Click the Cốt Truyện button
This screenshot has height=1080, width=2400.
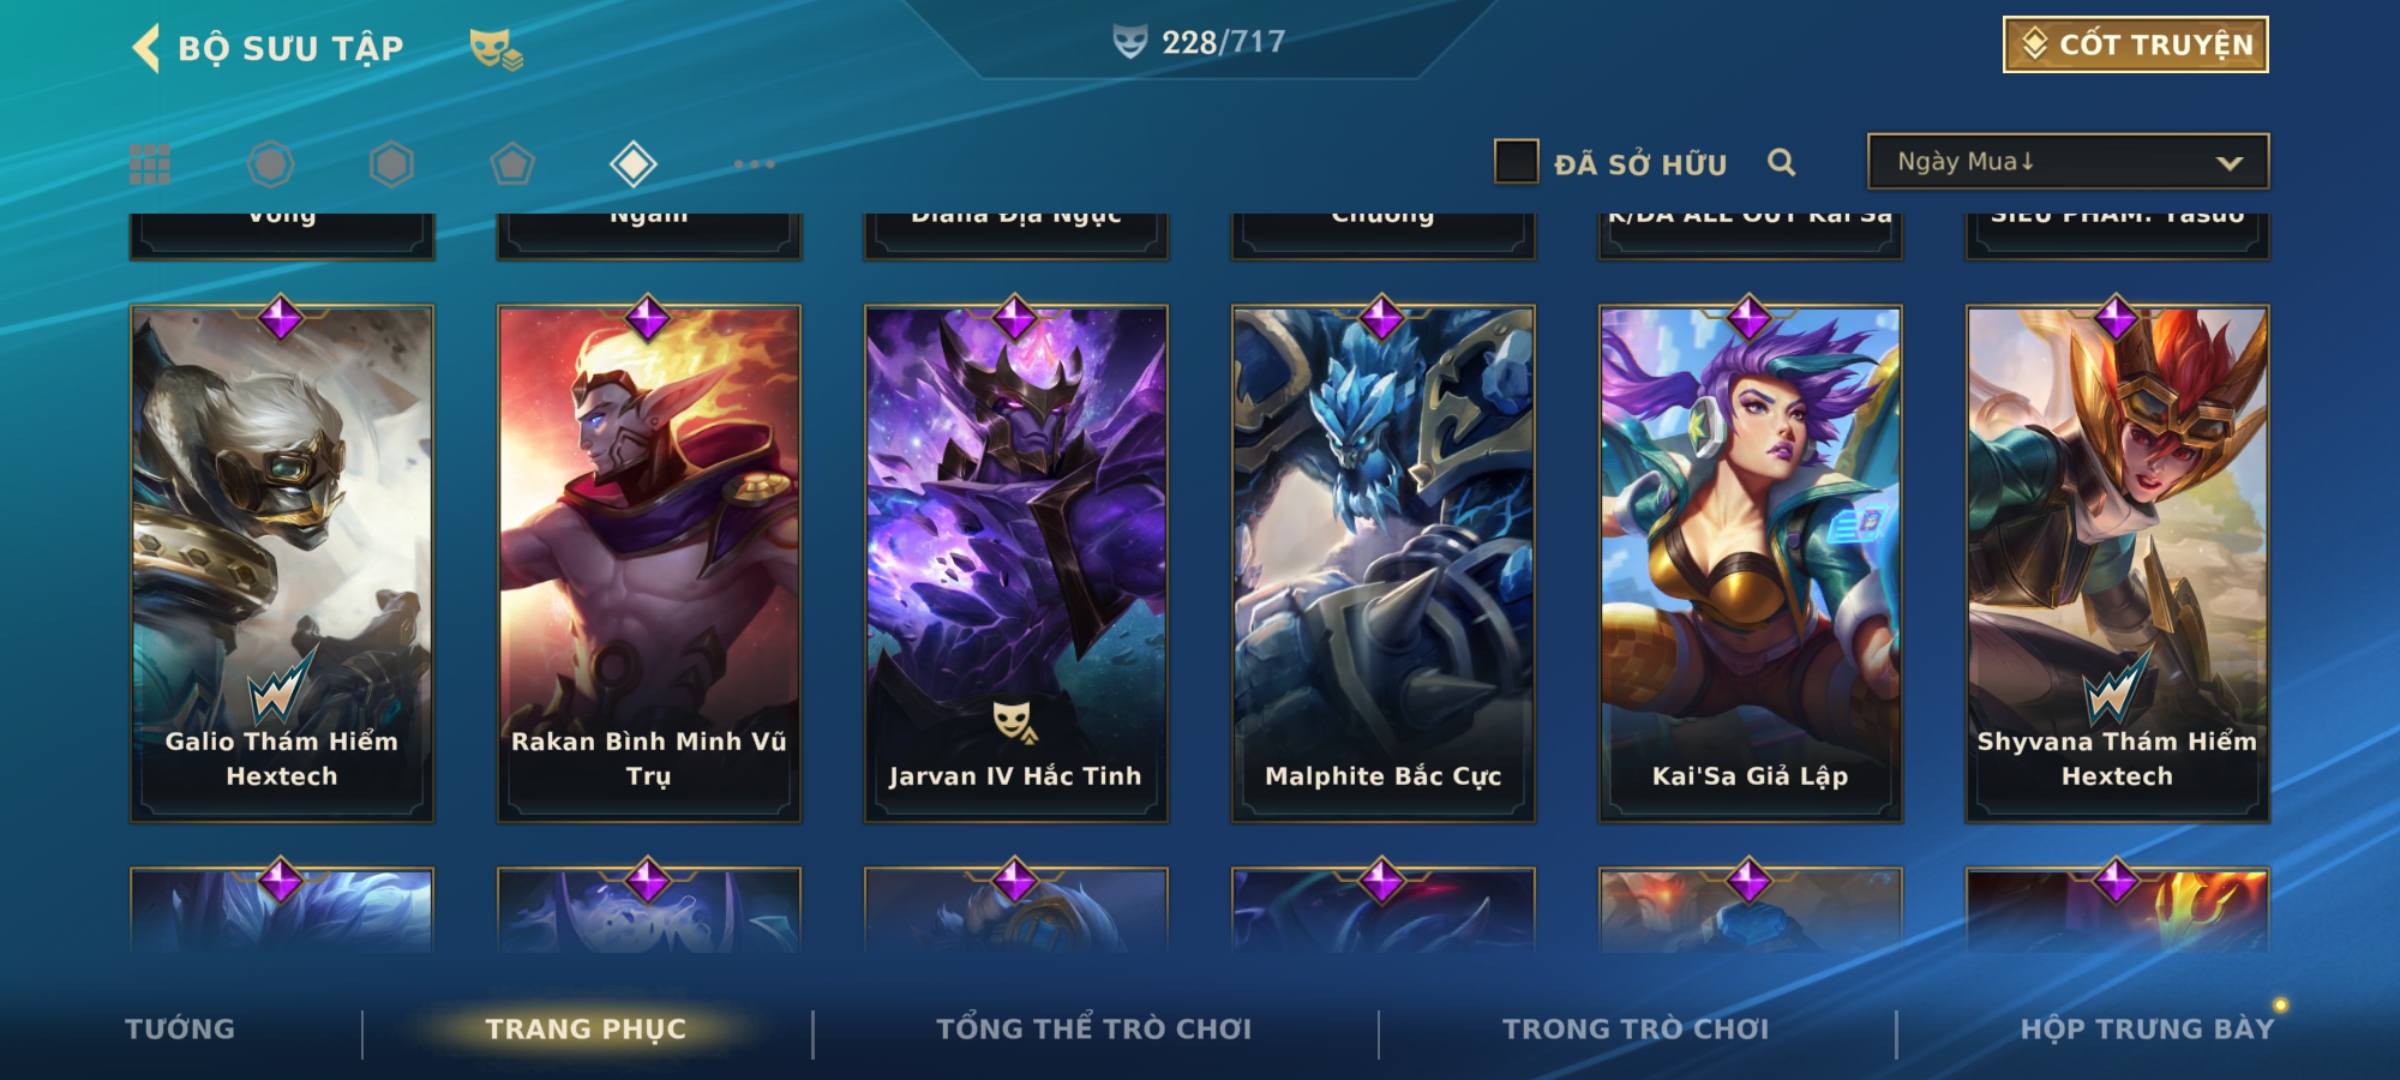(2135, 45)
